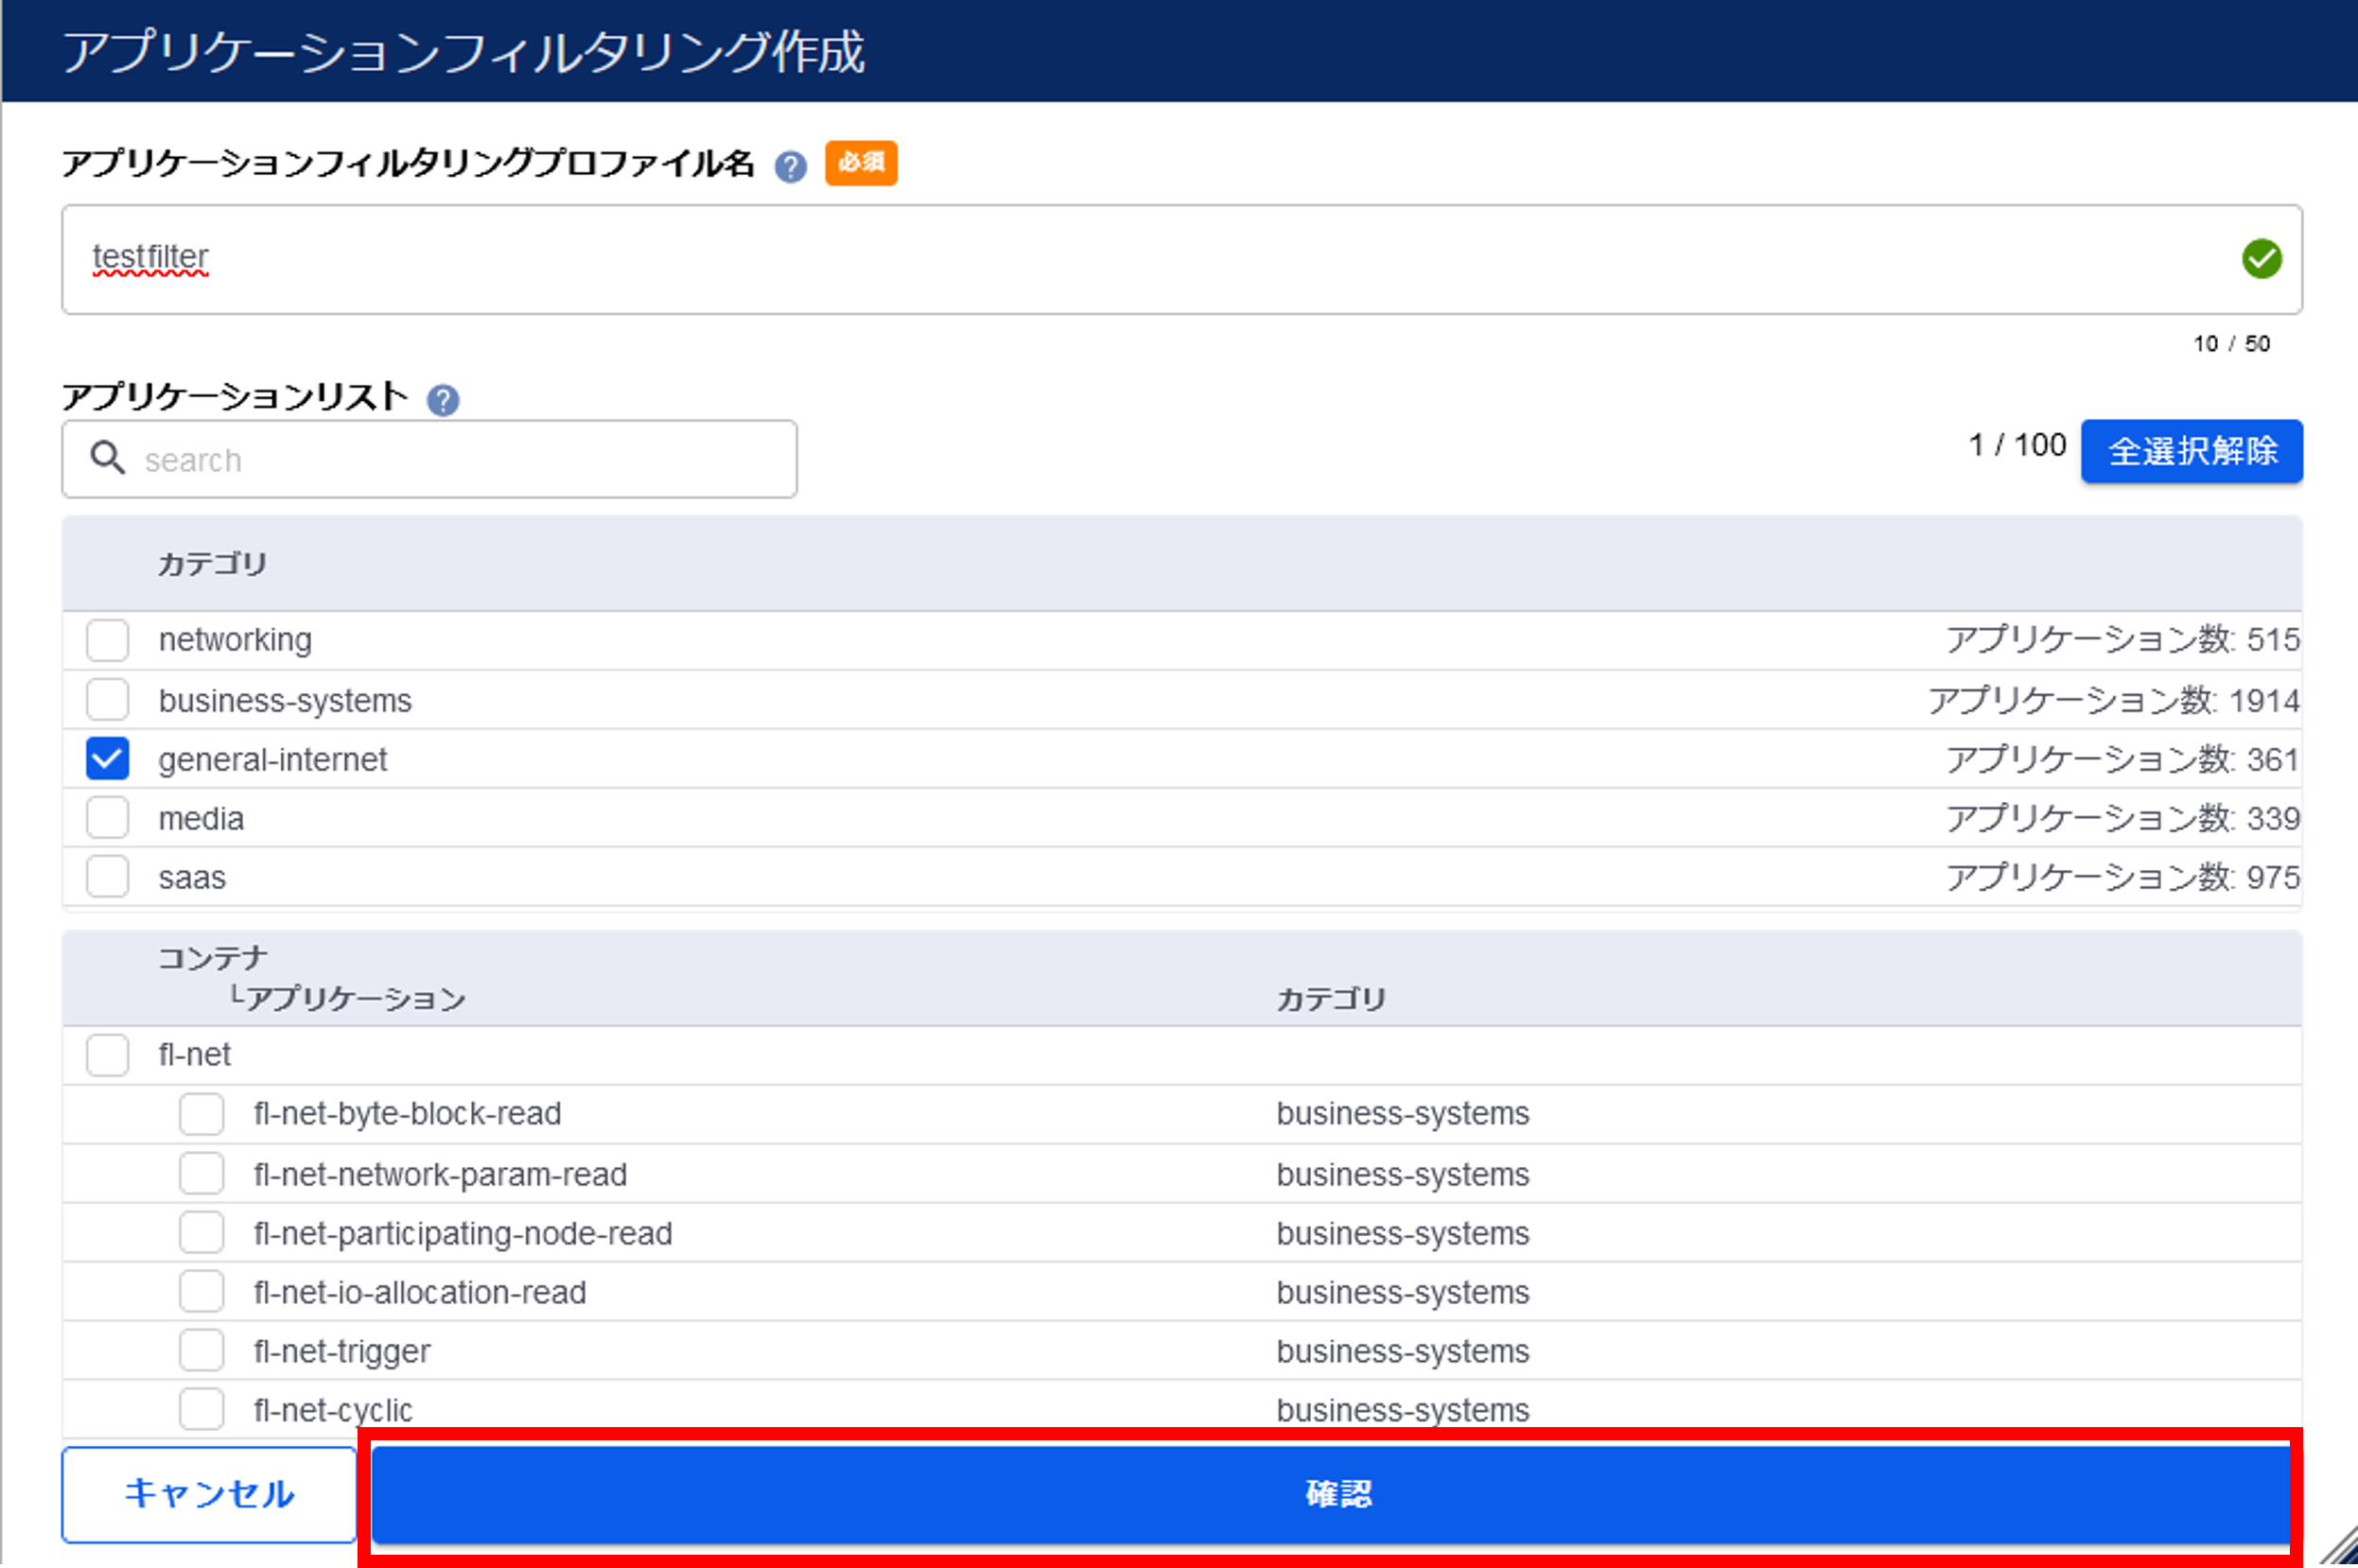This screenshot has height=1568, width=2358.
Task: Open help icon beside profile name label
Action: [790, 166]
